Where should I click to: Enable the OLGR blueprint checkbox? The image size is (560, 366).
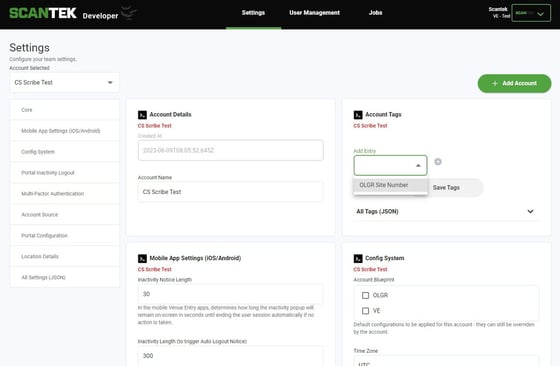pos(365,295)
